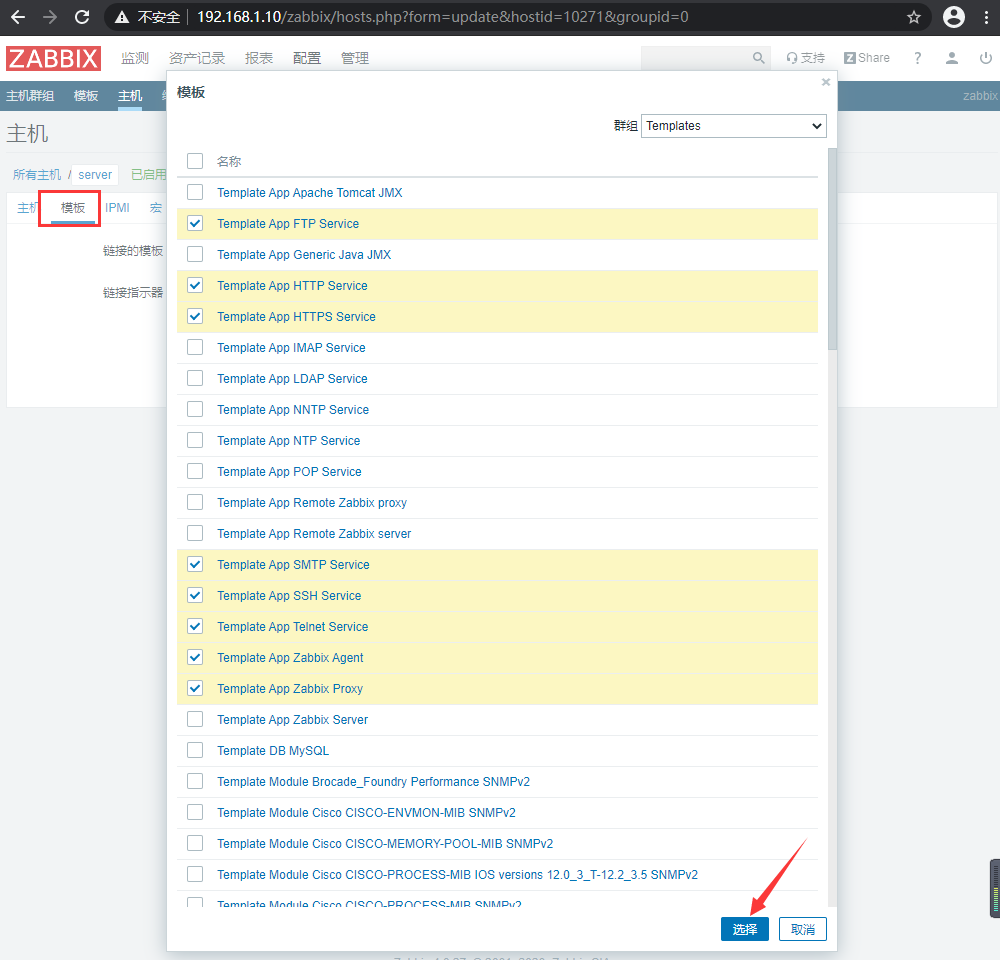Click the dialog's vertical scrollbar thumb
1000x960 pixels.
click(832, 249)
